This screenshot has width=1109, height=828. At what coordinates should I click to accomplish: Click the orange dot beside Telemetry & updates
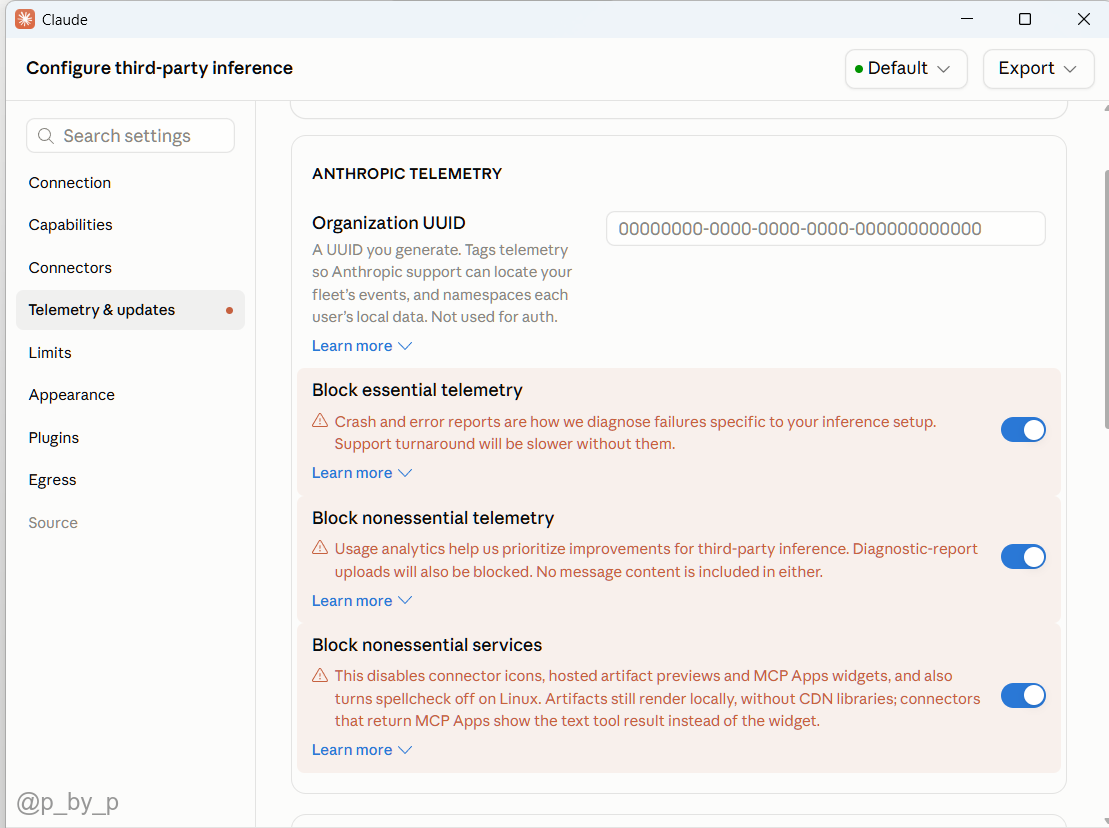pos(229,310)
